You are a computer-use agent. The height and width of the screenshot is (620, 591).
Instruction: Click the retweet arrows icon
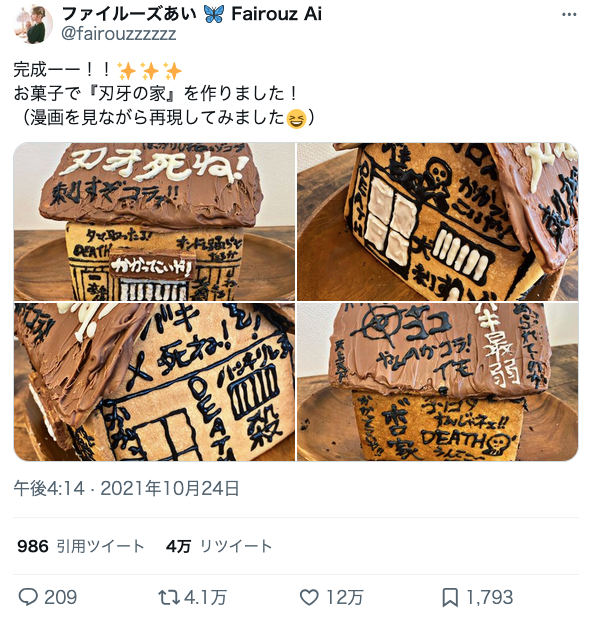(x=169, y=597)
